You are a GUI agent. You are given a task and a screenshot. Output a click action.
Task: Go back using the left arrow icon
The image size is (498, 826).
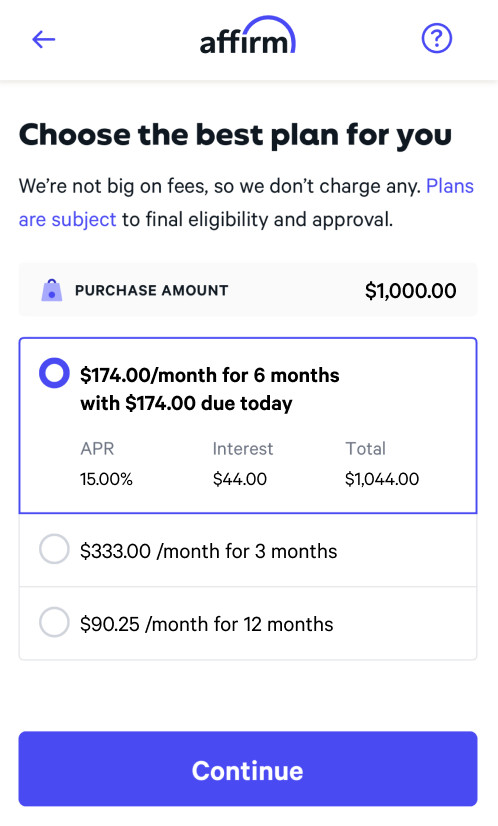pos(43,39)
